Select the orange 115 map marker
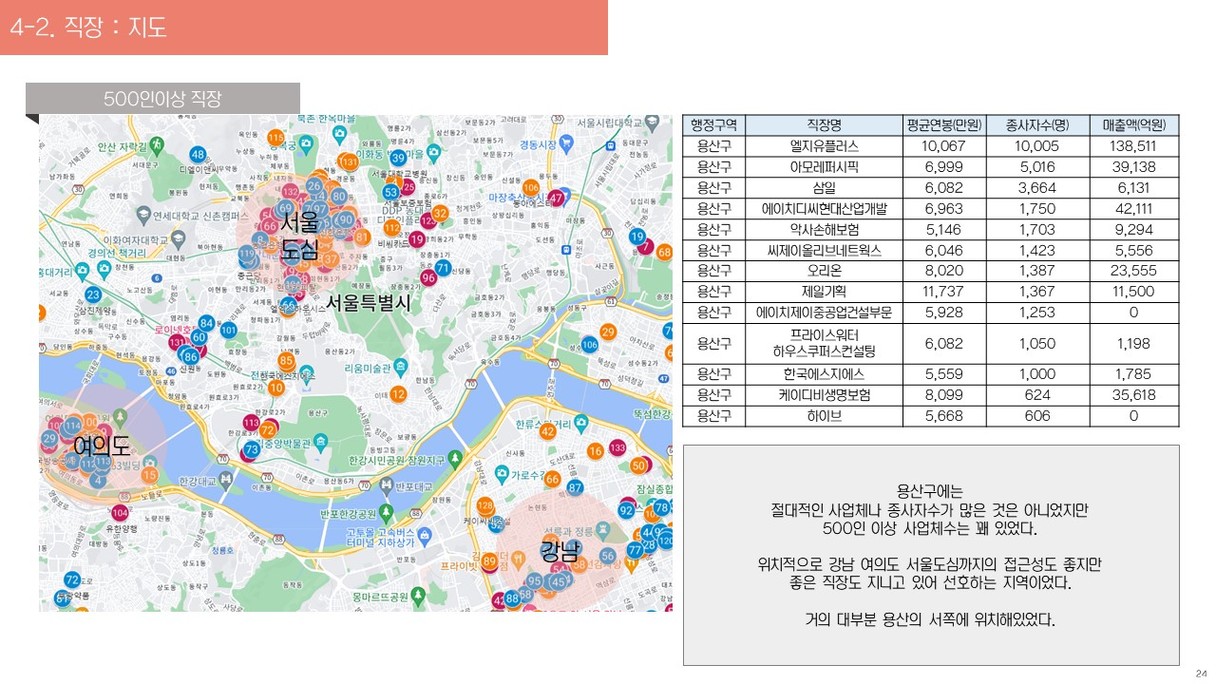The width and height of the screenshot is (1216, 684). [x=276, y=137]
